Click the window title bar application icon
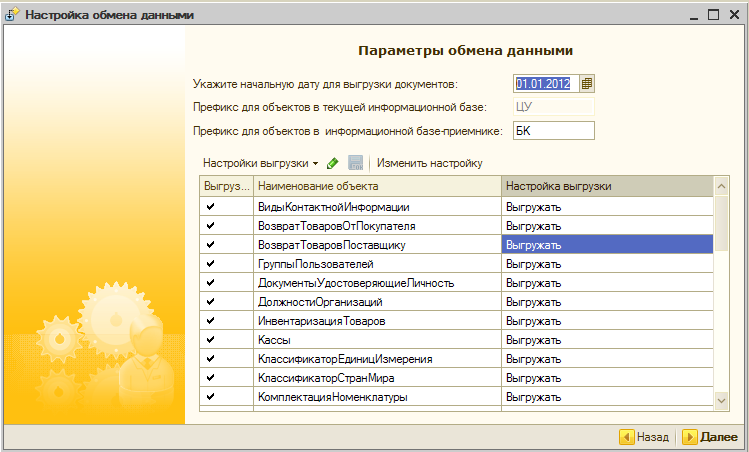Image resolution: width=749 pixels, height=452 pixels. [x=12, y=15]
